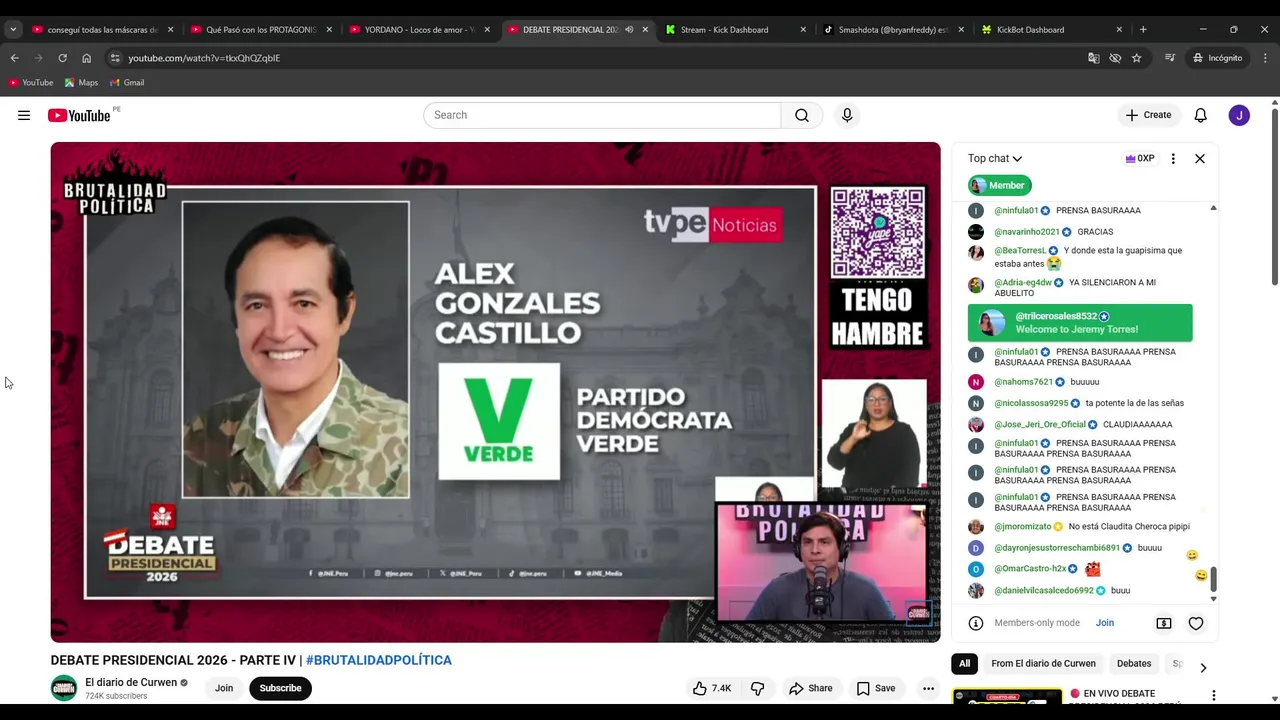Open the account avatar menu
Viewport: 1280px width, 720px height.
pyautogui.click(x=1239, y=115)
